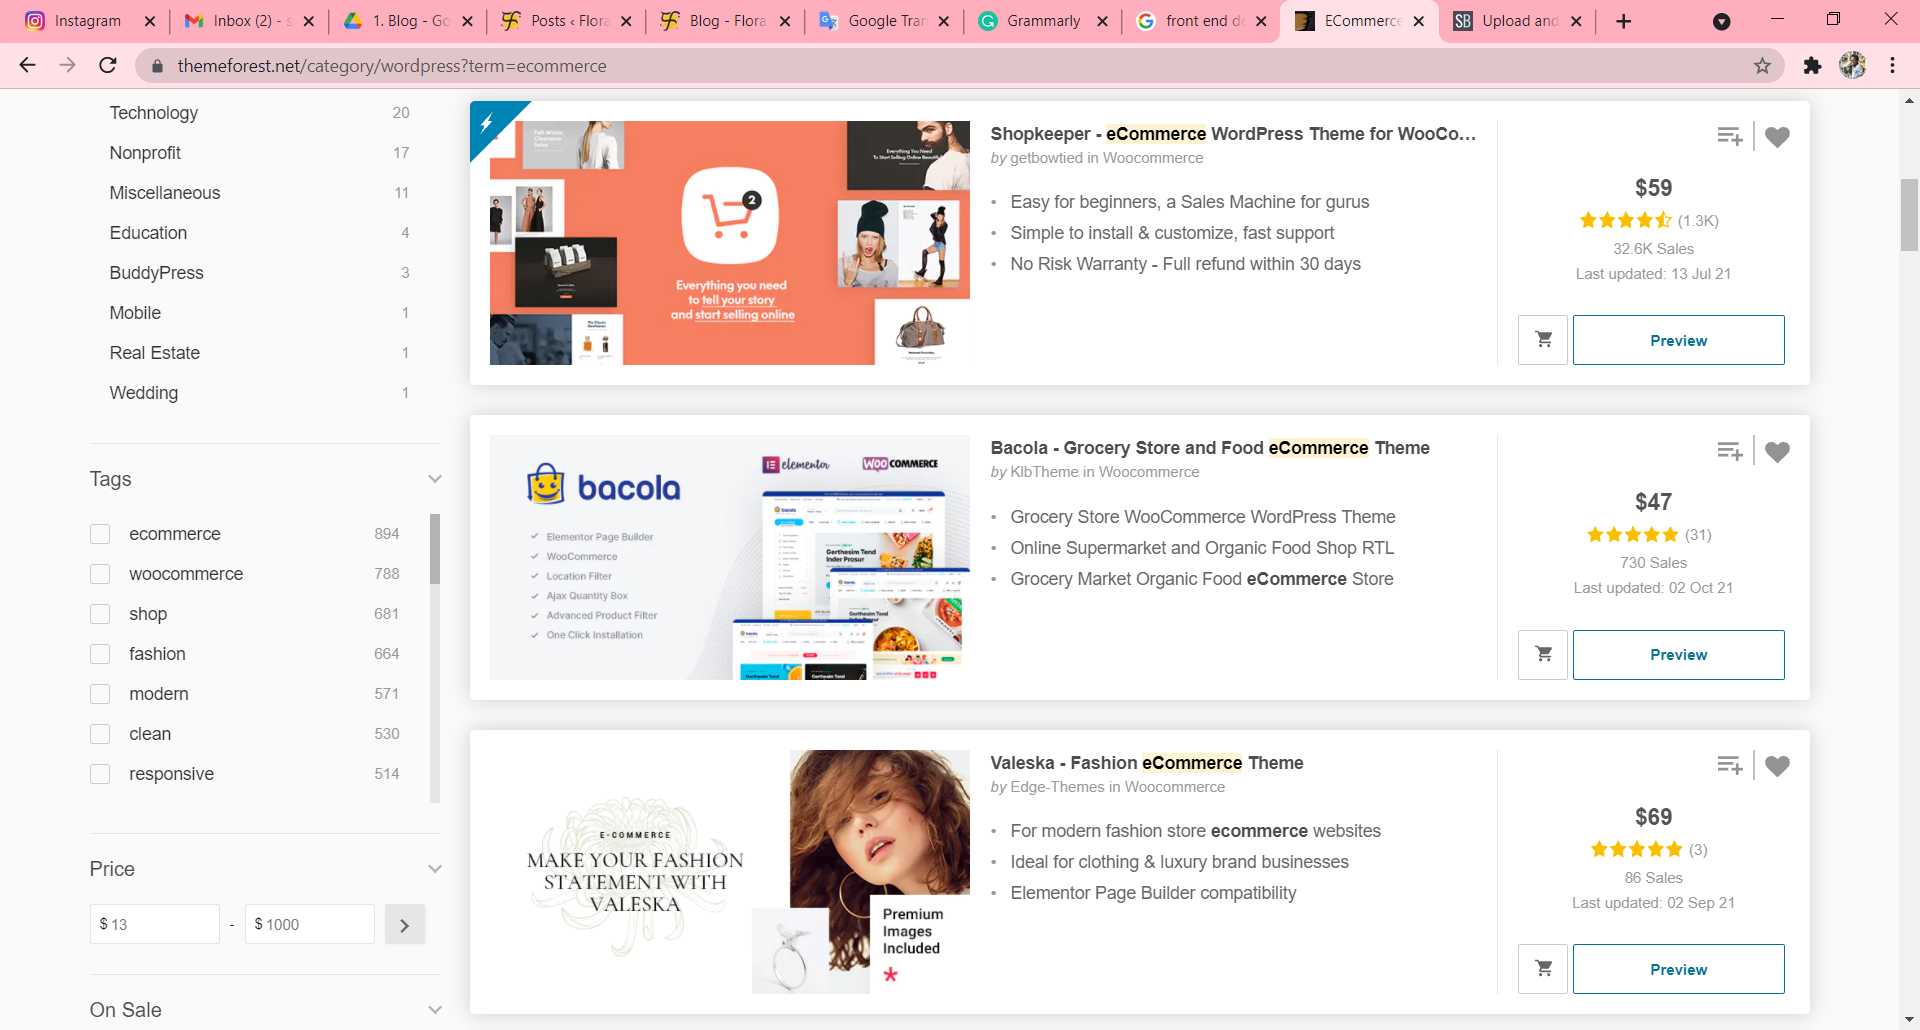Check the clean tag filter
Screen dimensions: 1920x1030
[100, 734]
